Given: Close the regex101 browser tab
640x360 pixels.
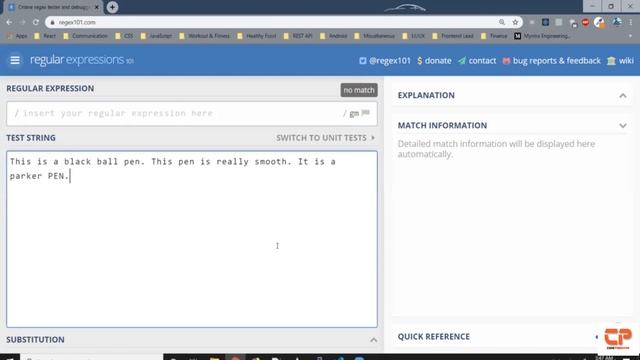Looking at the screenshot, I should 97,7.
